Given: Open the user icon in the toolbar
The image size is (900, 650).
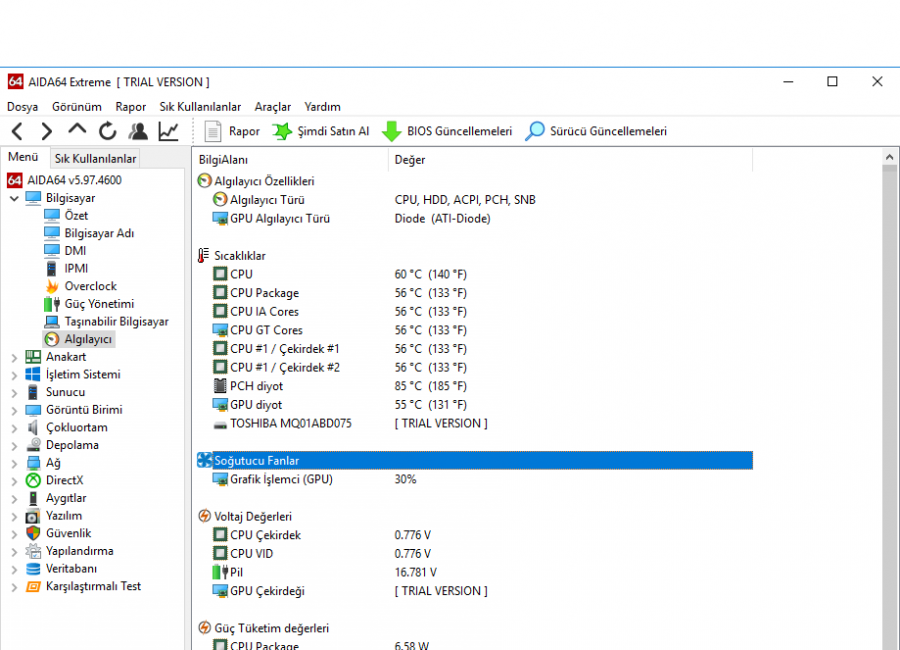Looking at the screenshot, I should 138,131.
